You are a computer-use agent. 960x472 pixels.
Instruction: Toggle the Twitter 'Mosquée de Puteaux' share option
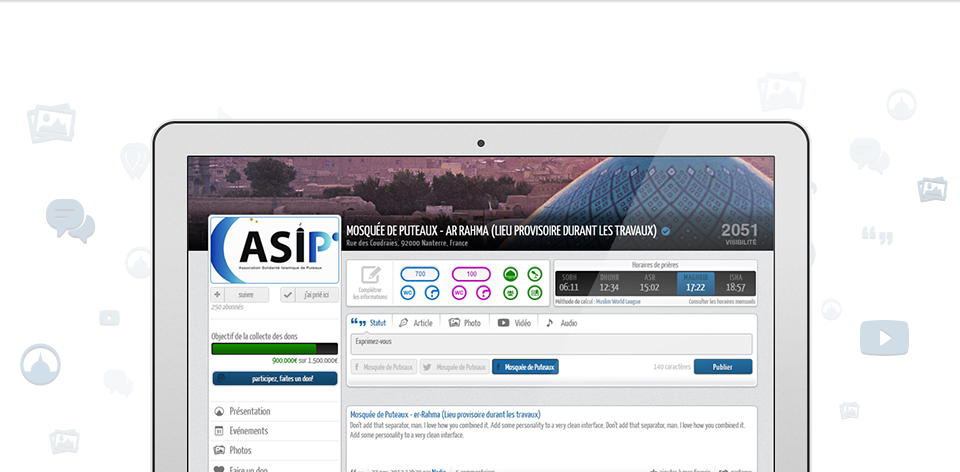tap(454, 367)
